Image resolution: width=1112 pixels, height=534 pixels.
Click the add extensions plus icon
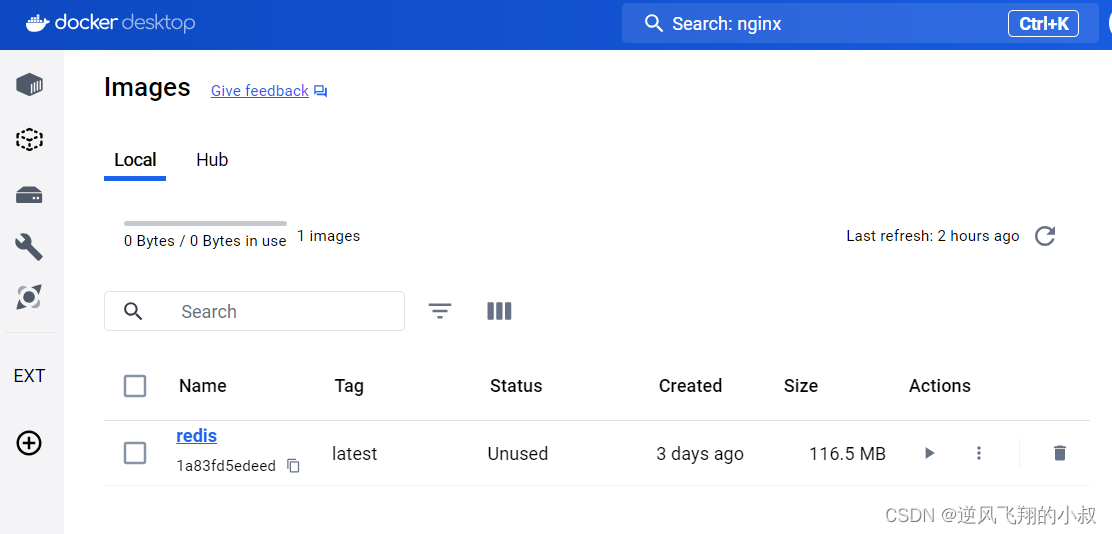(x=29, y=443)
